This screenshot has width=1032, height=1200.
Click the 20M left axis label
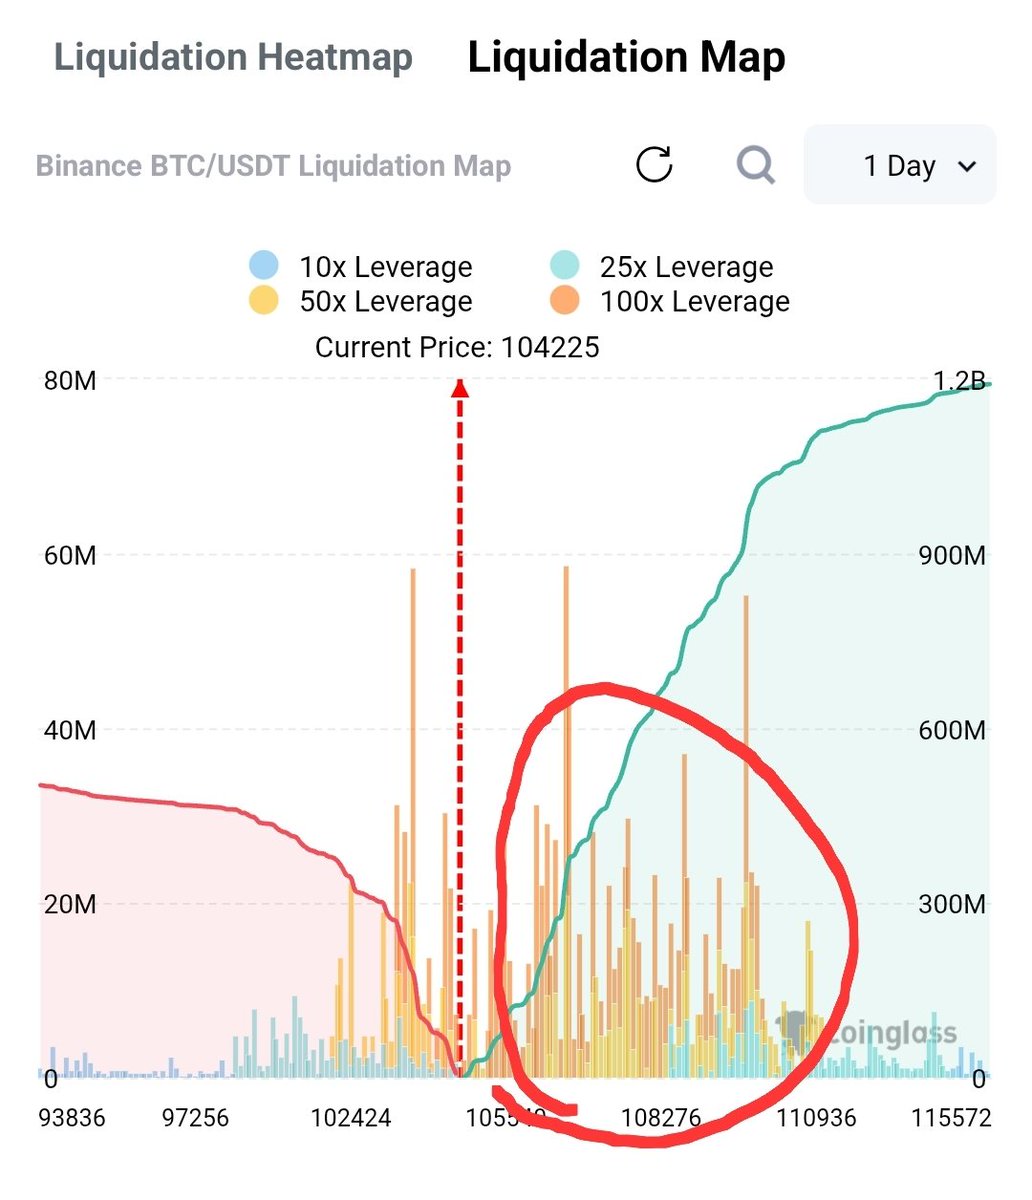[x=69, y=904]
